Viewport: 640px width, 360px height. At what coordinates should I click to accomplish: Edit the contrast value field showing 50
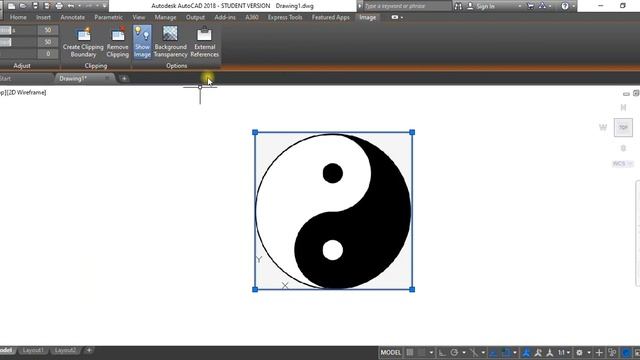(x=48, y=42)
